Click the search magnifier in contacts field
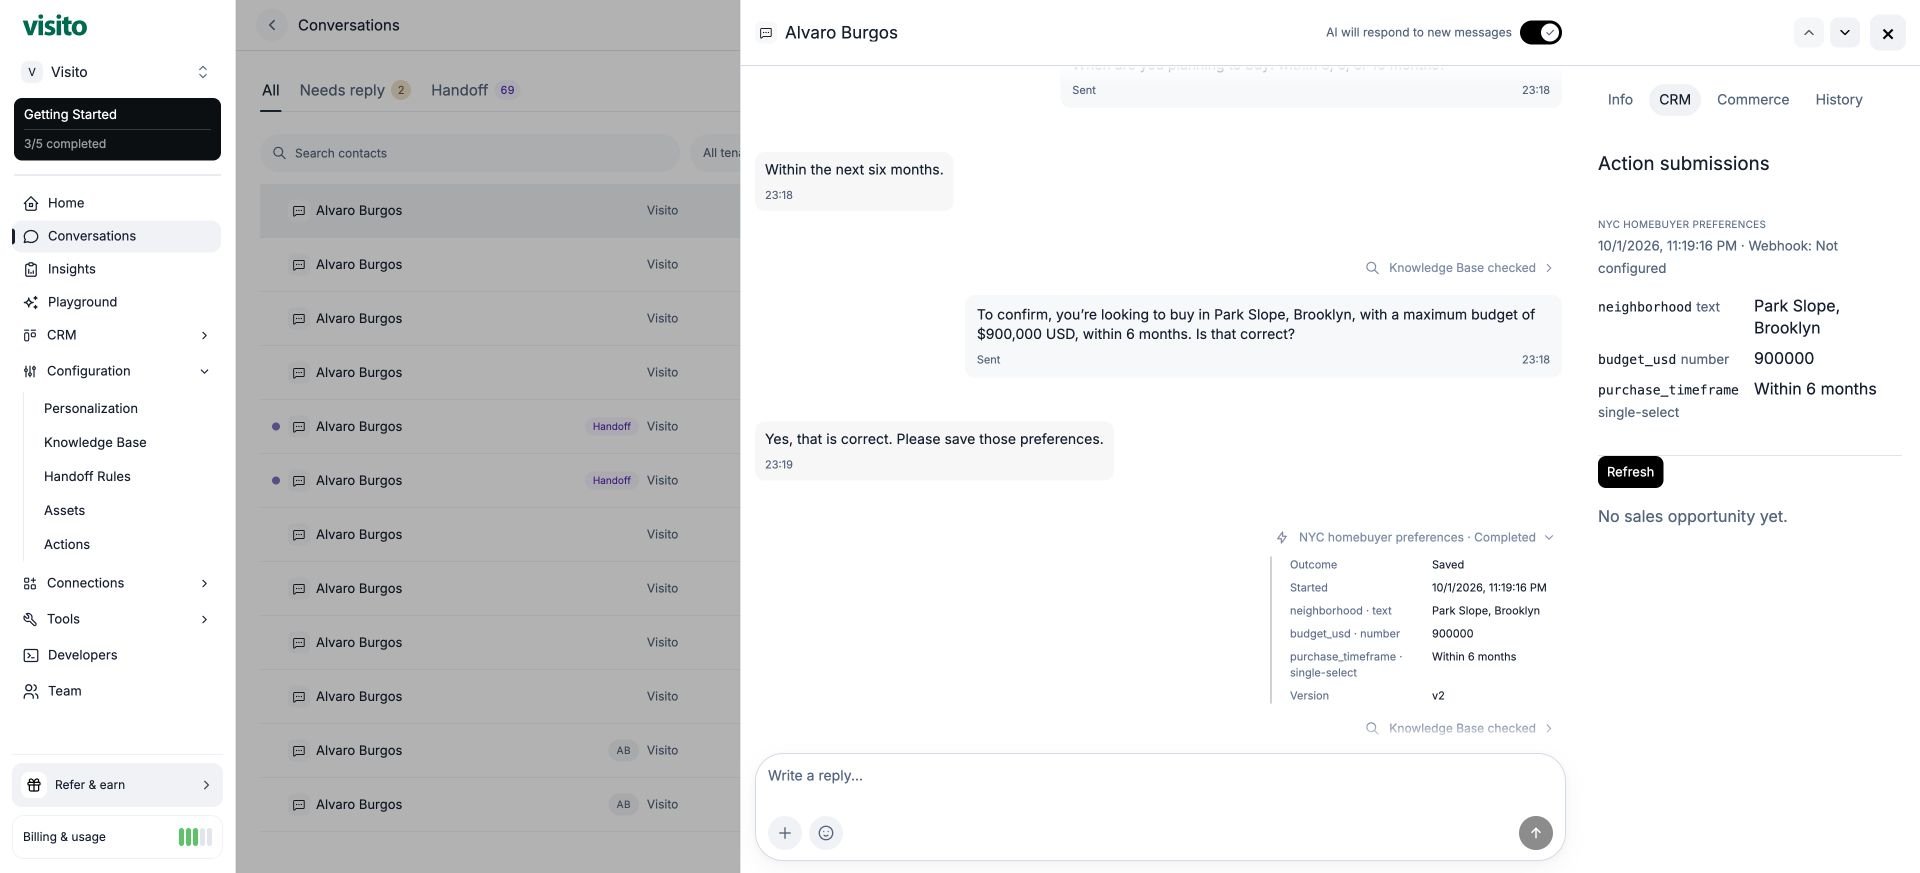The image size is (1920, 873). (x=280, y=153)
